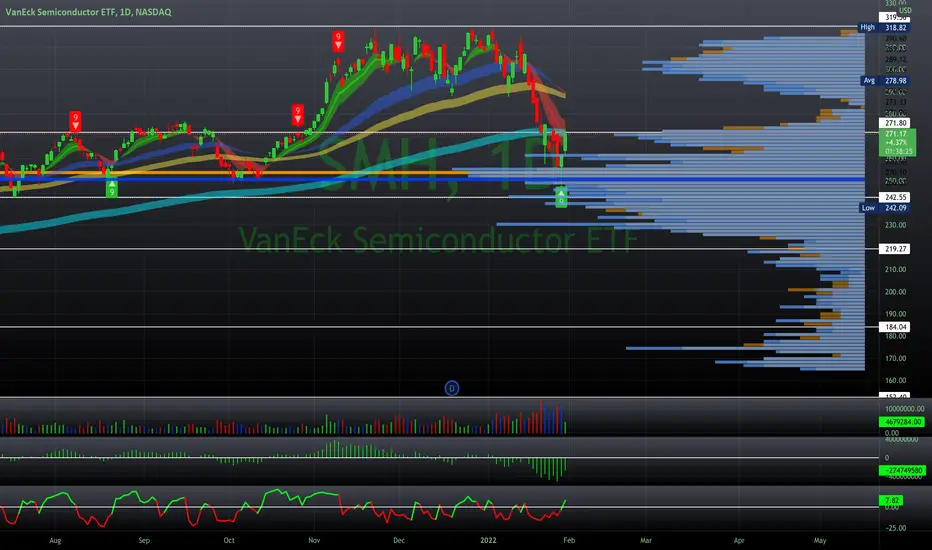
Task: Click the 10000000.00 volume axis label
Action: pos(904,408)
